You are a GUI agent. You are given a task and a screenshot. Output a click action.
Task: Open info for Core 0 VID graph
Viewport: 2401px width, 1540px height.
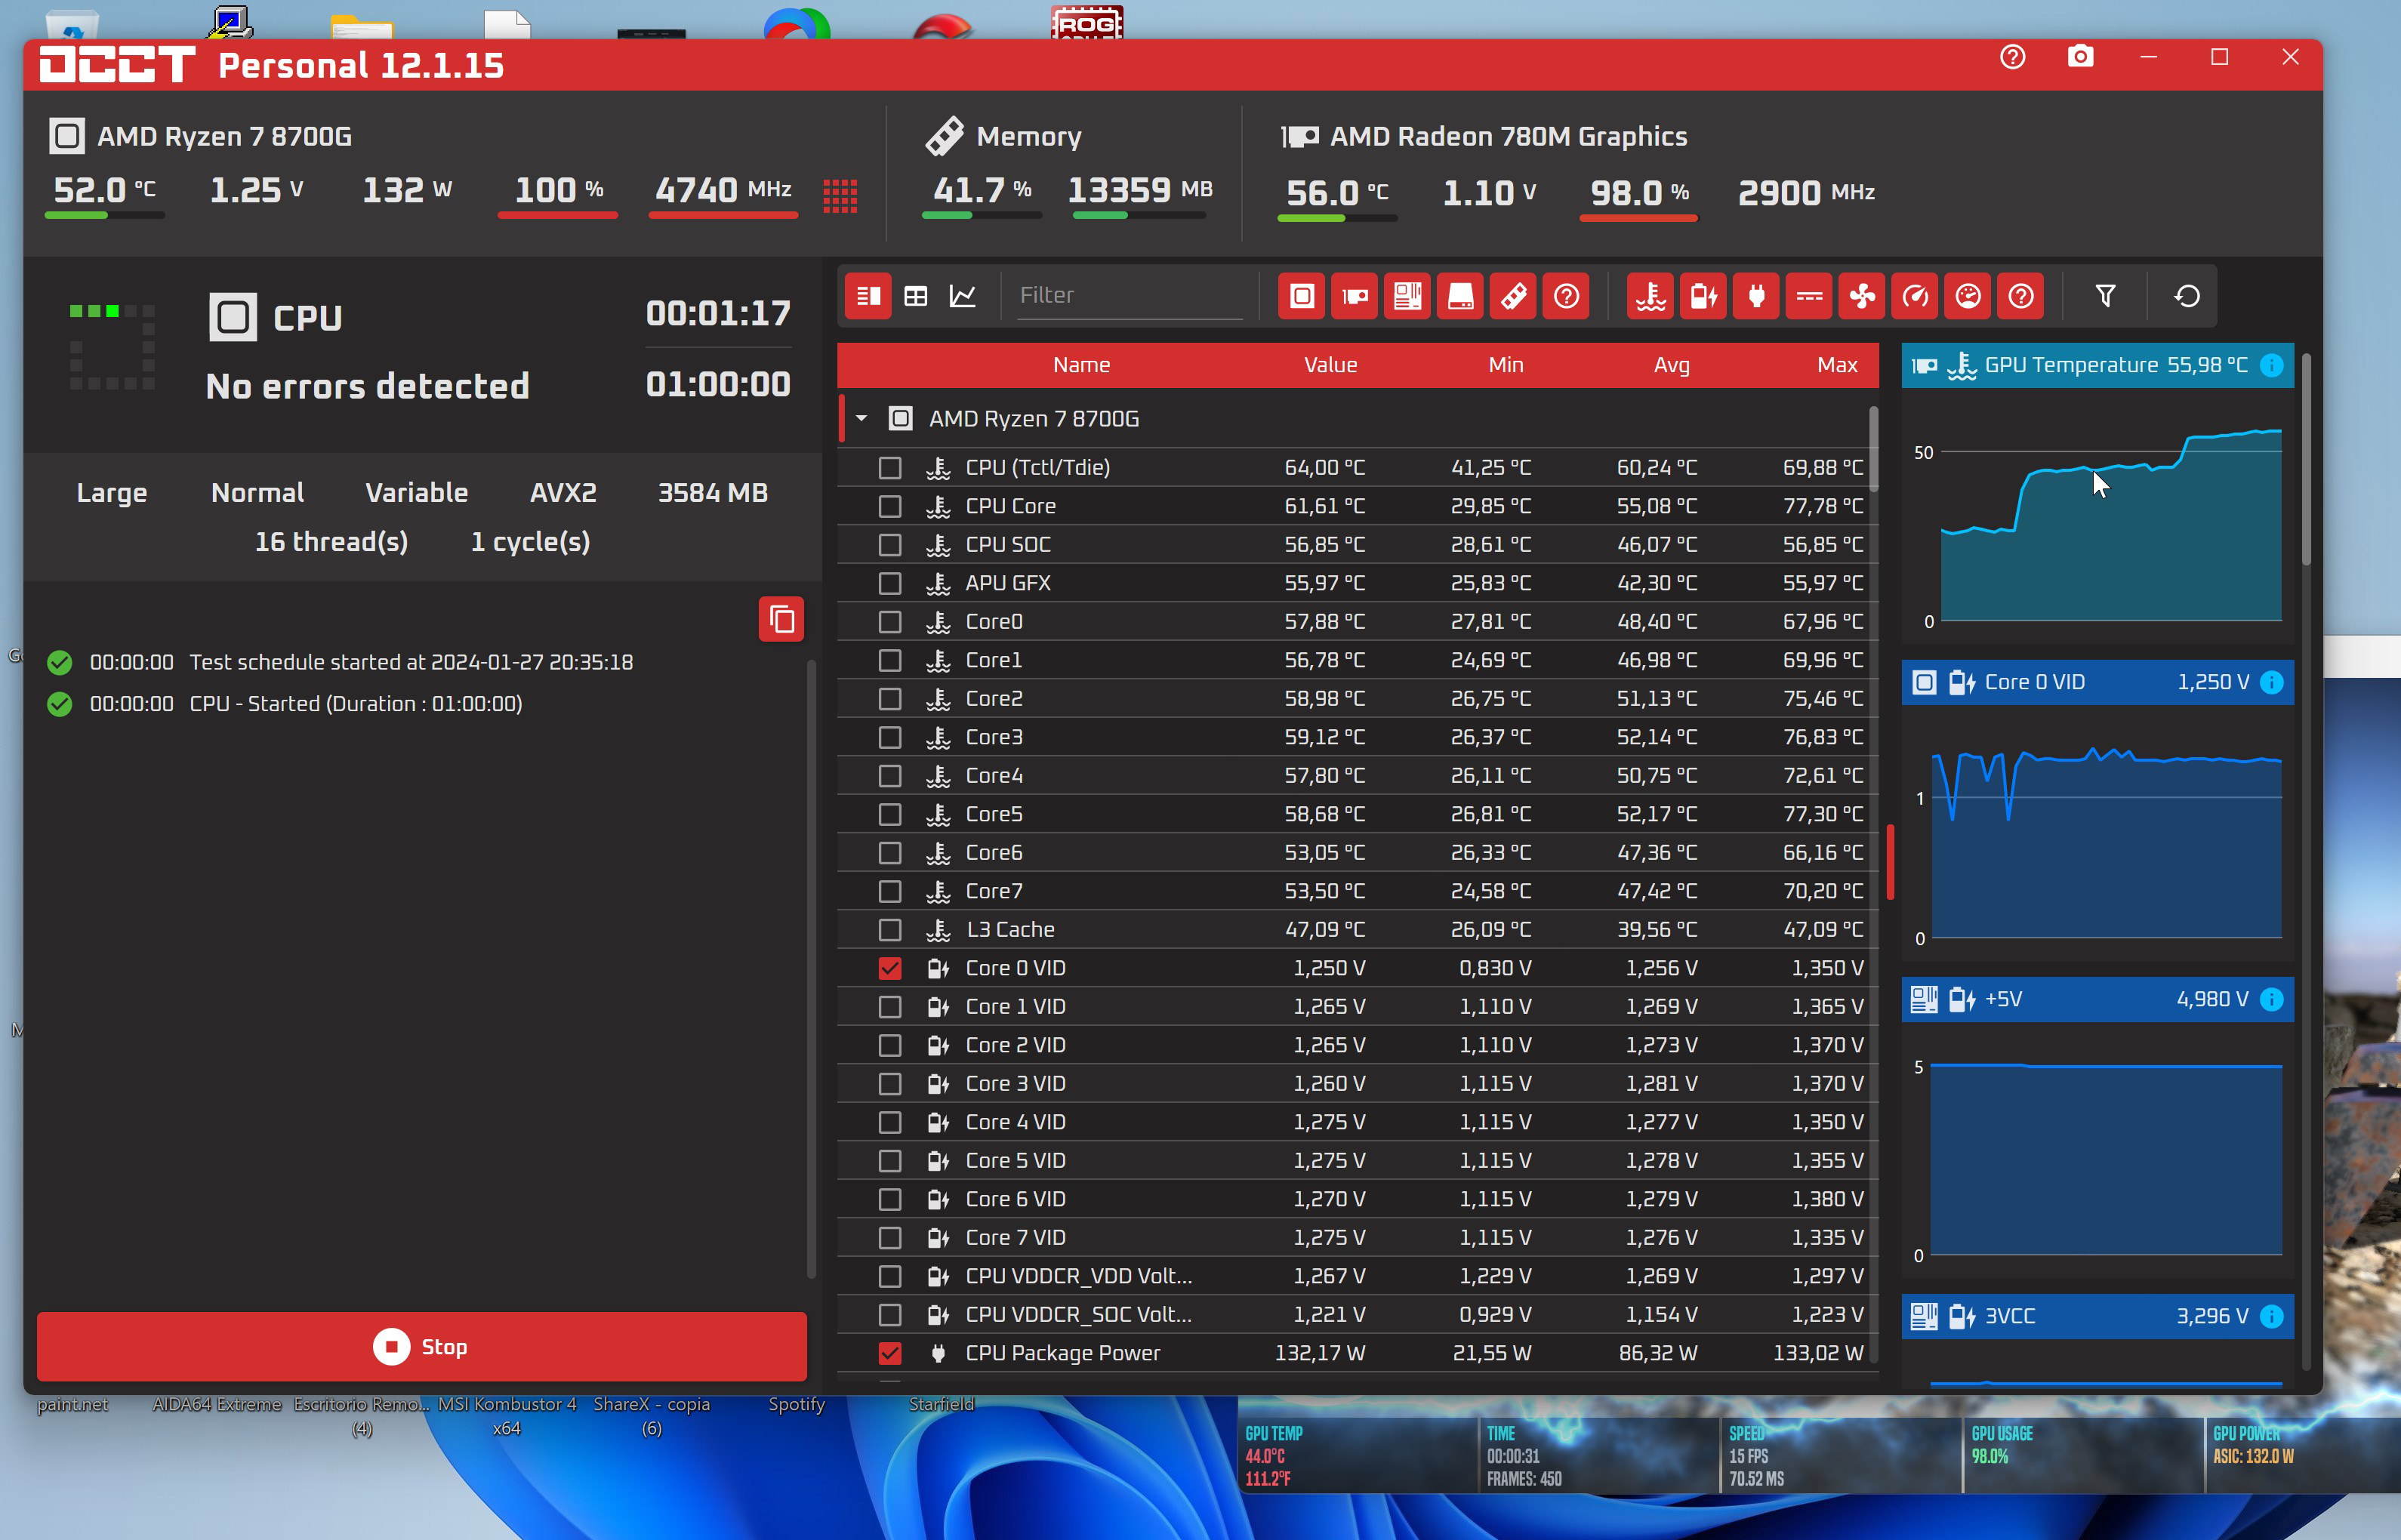[2272, 682]
